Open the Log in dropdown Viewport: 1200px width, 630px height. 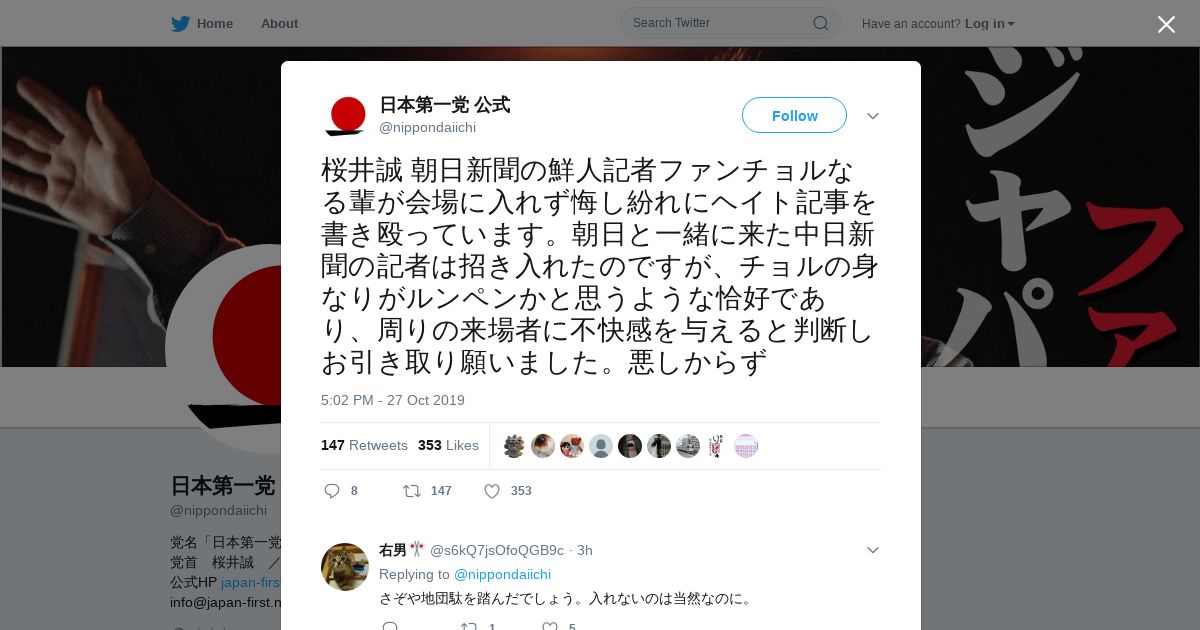pyautogui.click(x=990, y=23)
